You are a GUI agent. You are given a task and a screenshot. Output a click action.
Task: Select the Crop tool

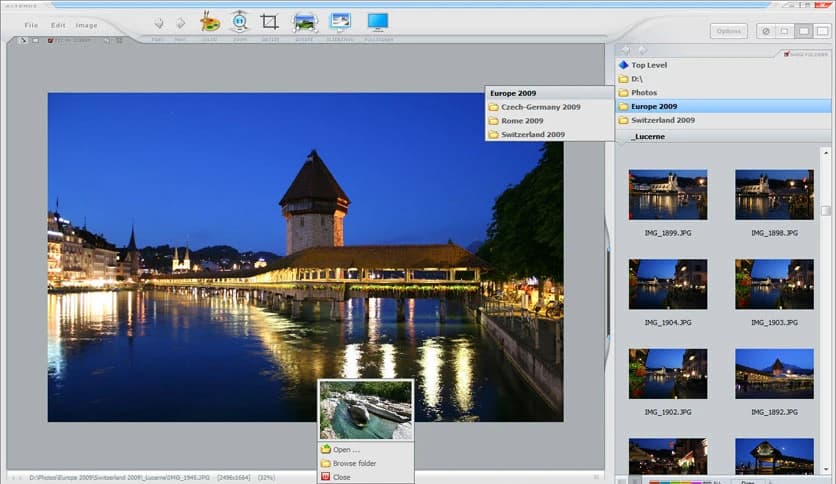269,22
